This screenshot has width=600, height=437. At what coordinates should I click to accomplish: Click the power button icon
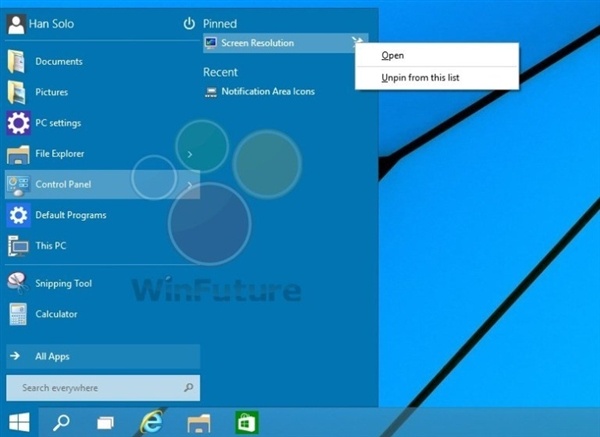(x=189, y=24)
